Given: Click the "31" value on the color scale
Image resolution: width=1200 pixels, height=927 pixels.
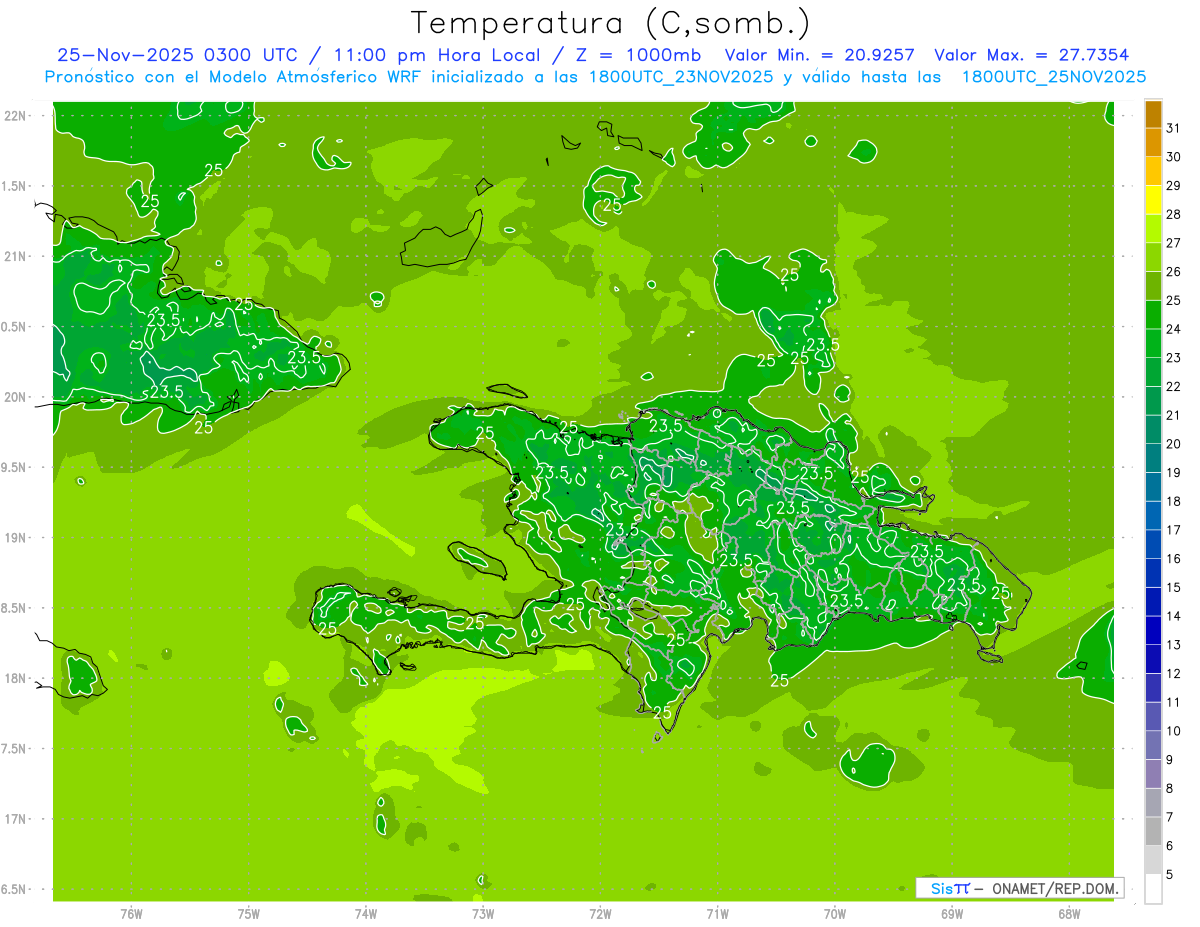Looking at the screenshot, I should (x=1174, y=129).
